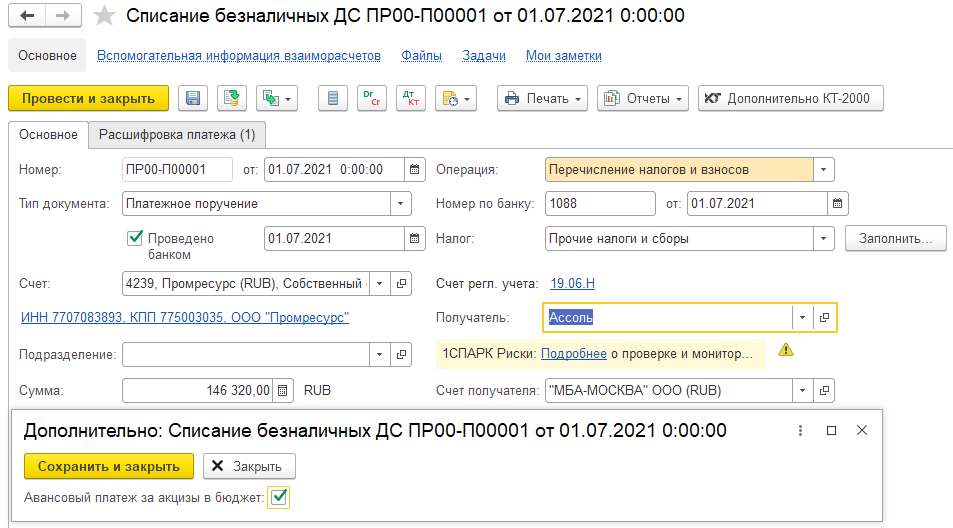This screenshot has width=953, height=528.
Task: Open calendar for document date field
Action: tap(415, 169)
